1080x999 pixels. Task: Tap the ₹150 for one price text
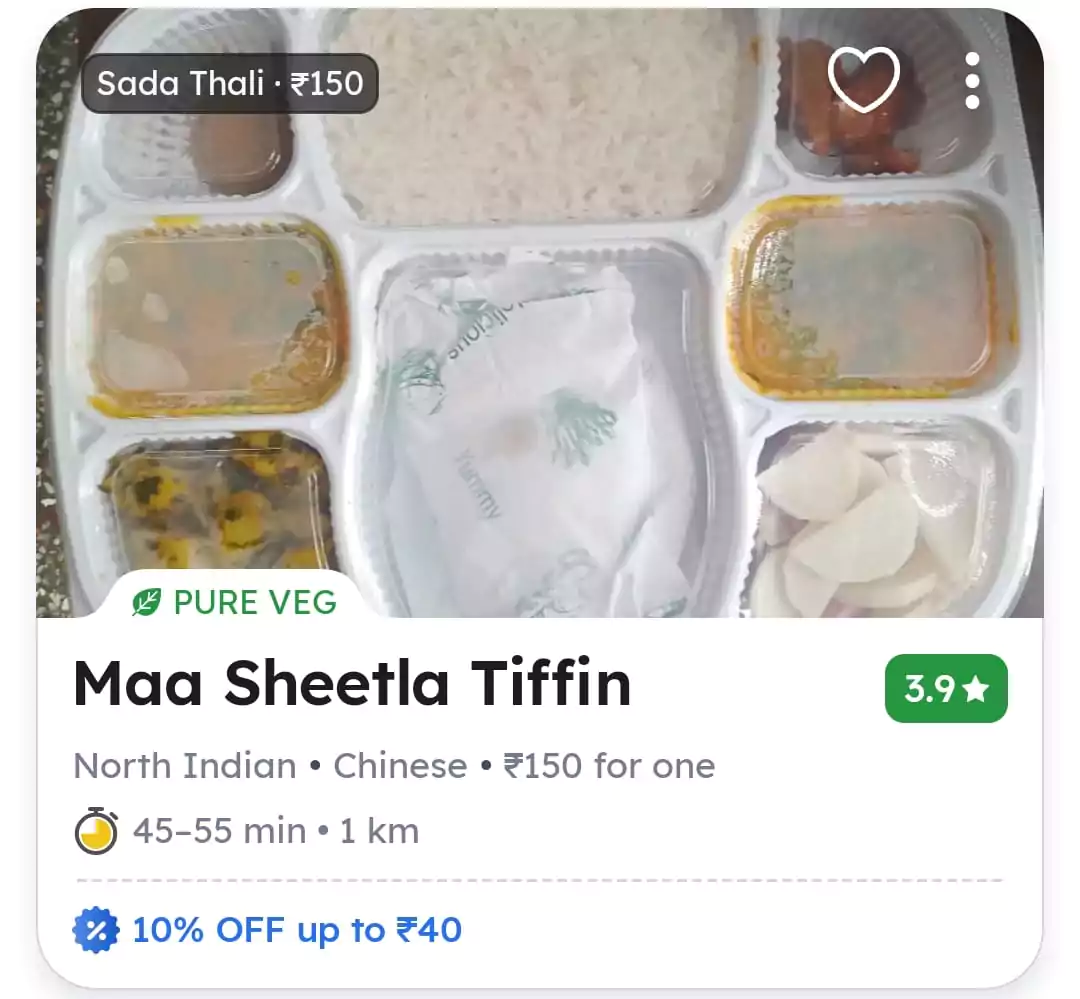pos(610,766)
